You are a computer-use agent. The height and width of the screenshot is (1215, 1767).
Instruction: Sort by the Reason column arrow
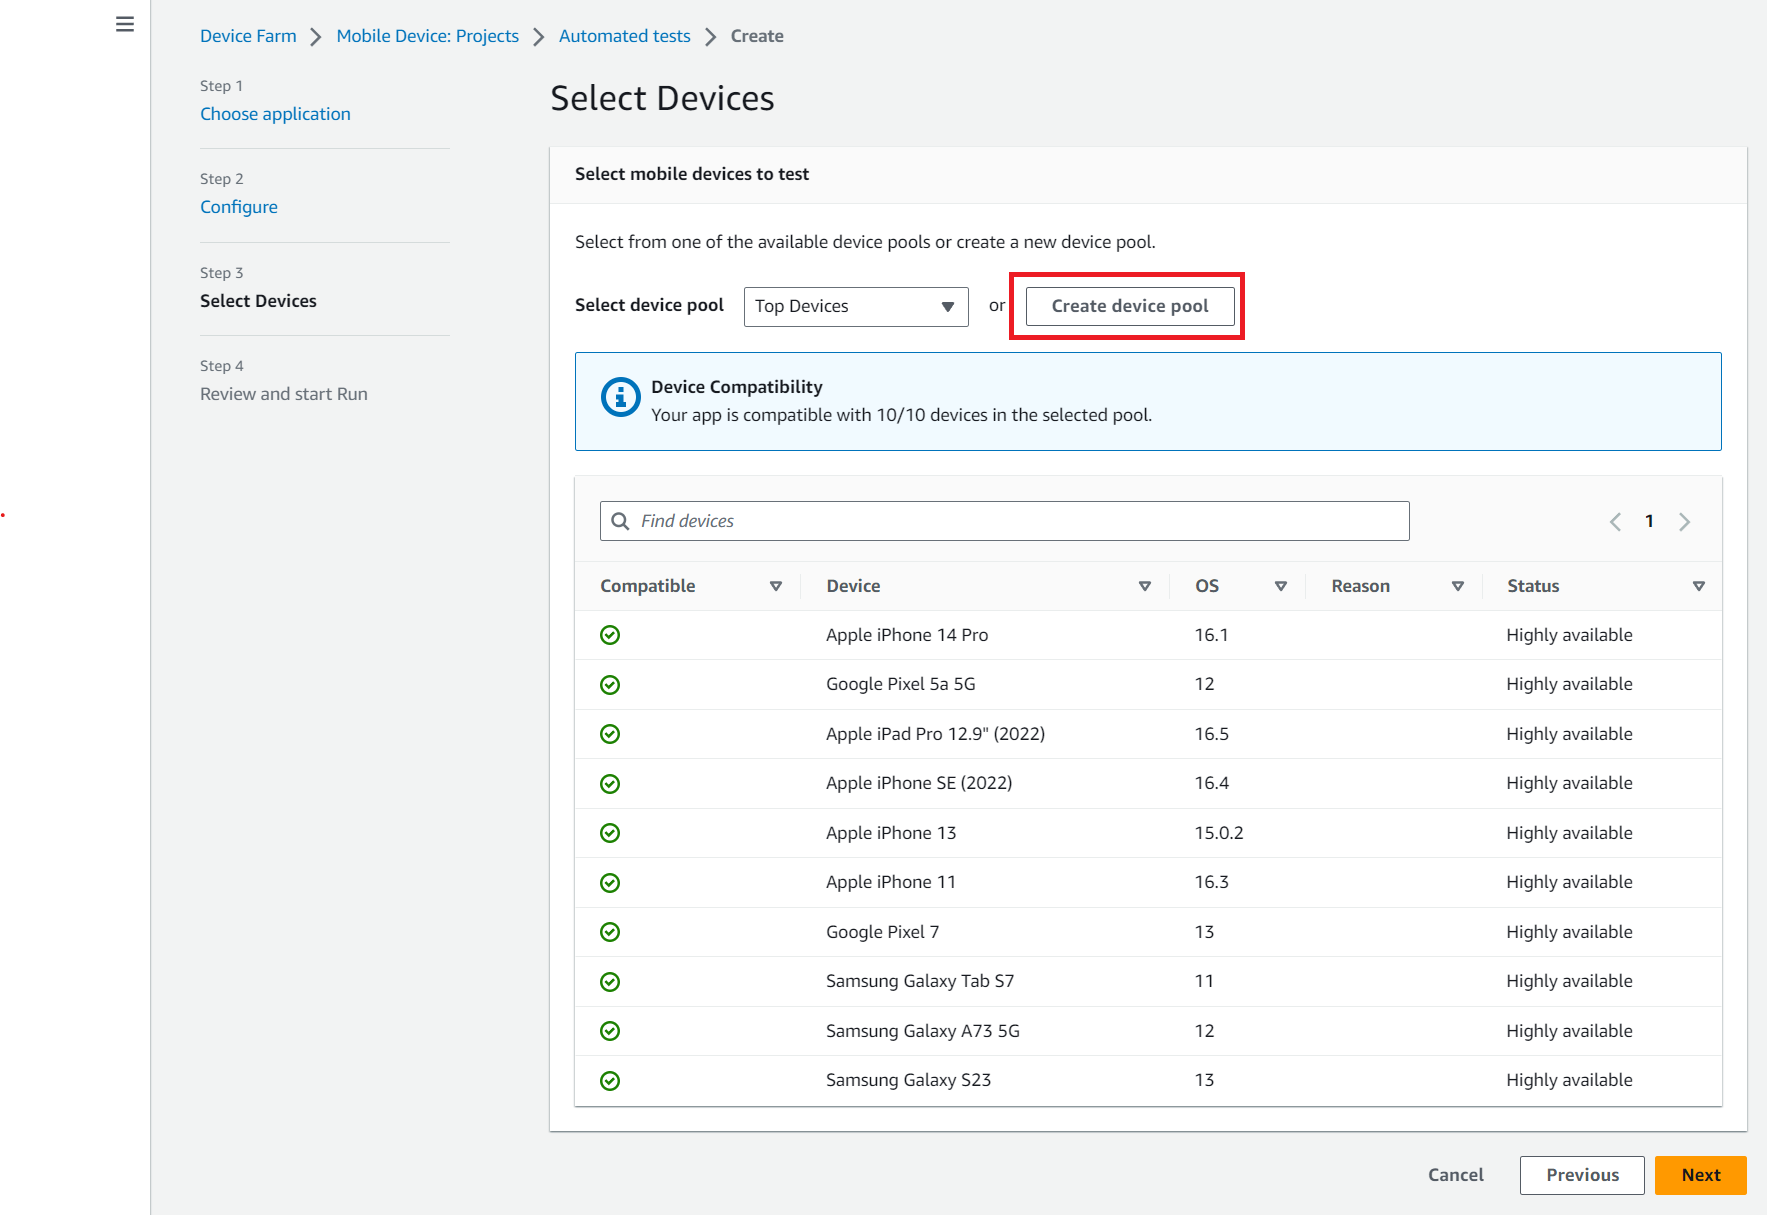point(1457,586)
